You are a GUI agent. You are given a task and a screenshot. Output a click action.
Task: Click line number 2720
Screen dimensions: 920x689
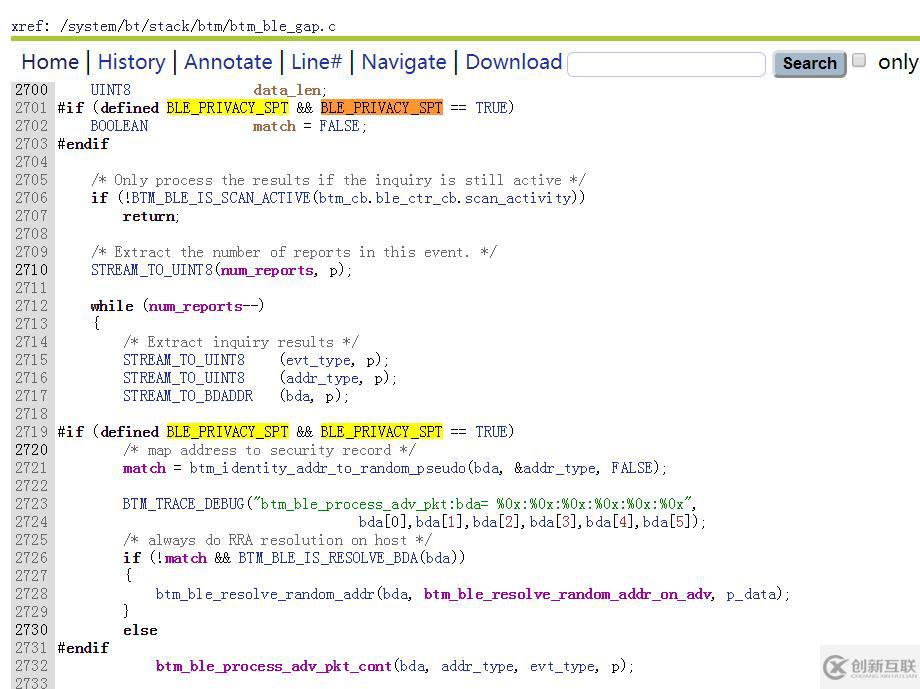(32, 450)
